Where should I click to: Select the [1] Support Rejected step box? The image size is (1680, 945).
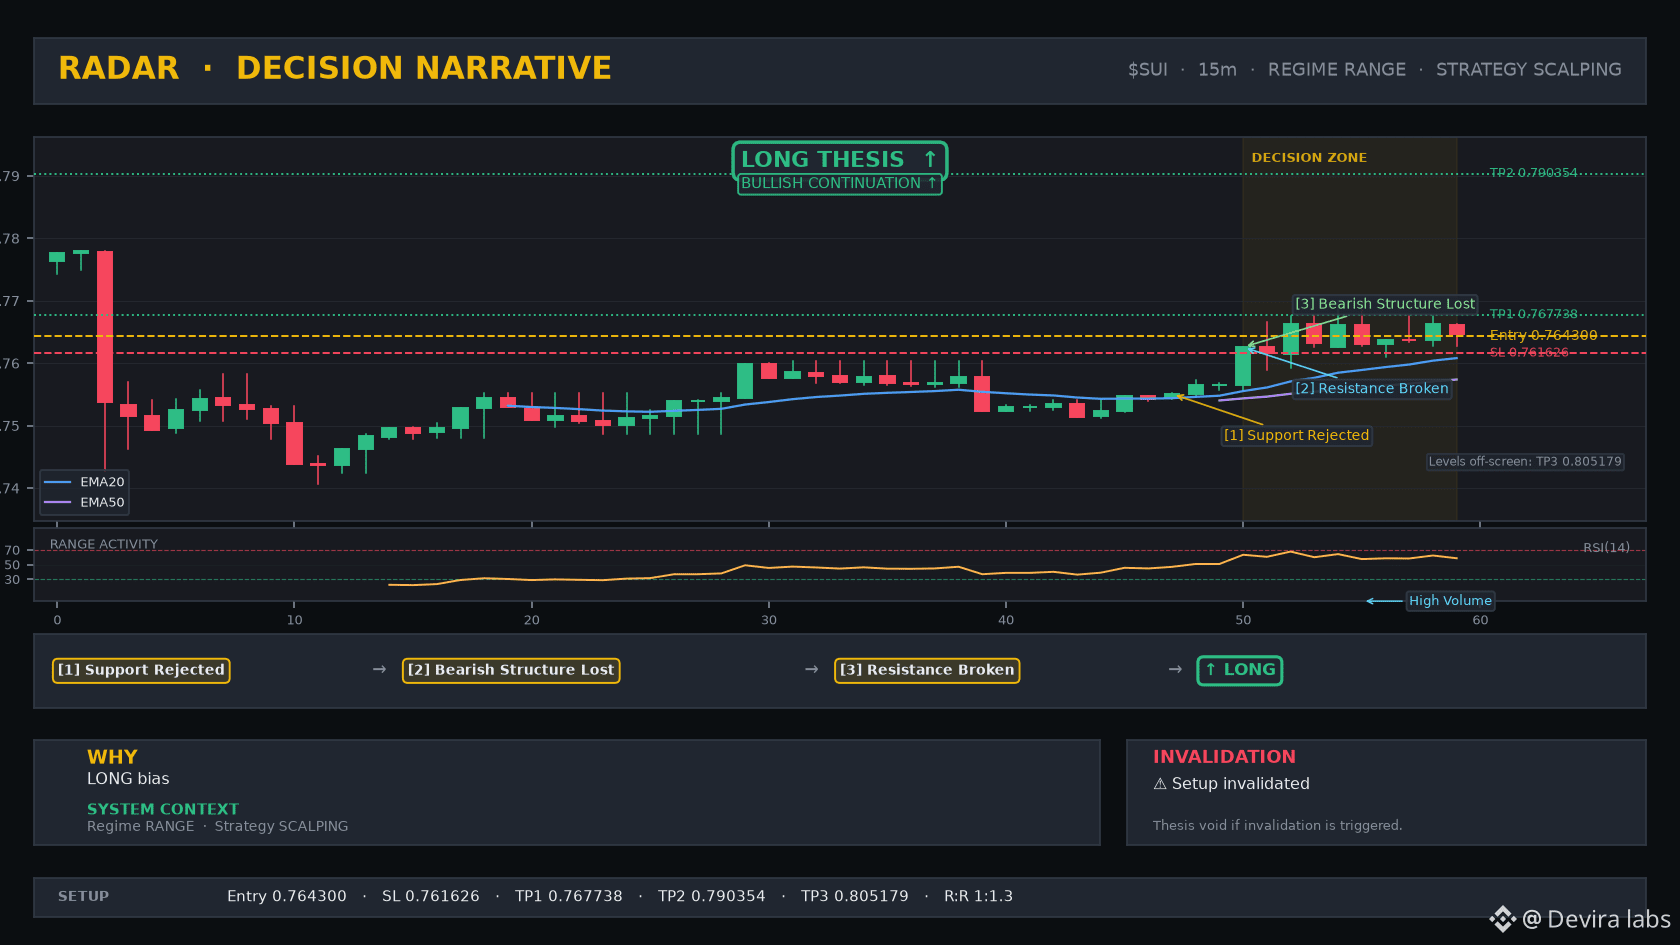pyautogui.click(x=141, y=670)
